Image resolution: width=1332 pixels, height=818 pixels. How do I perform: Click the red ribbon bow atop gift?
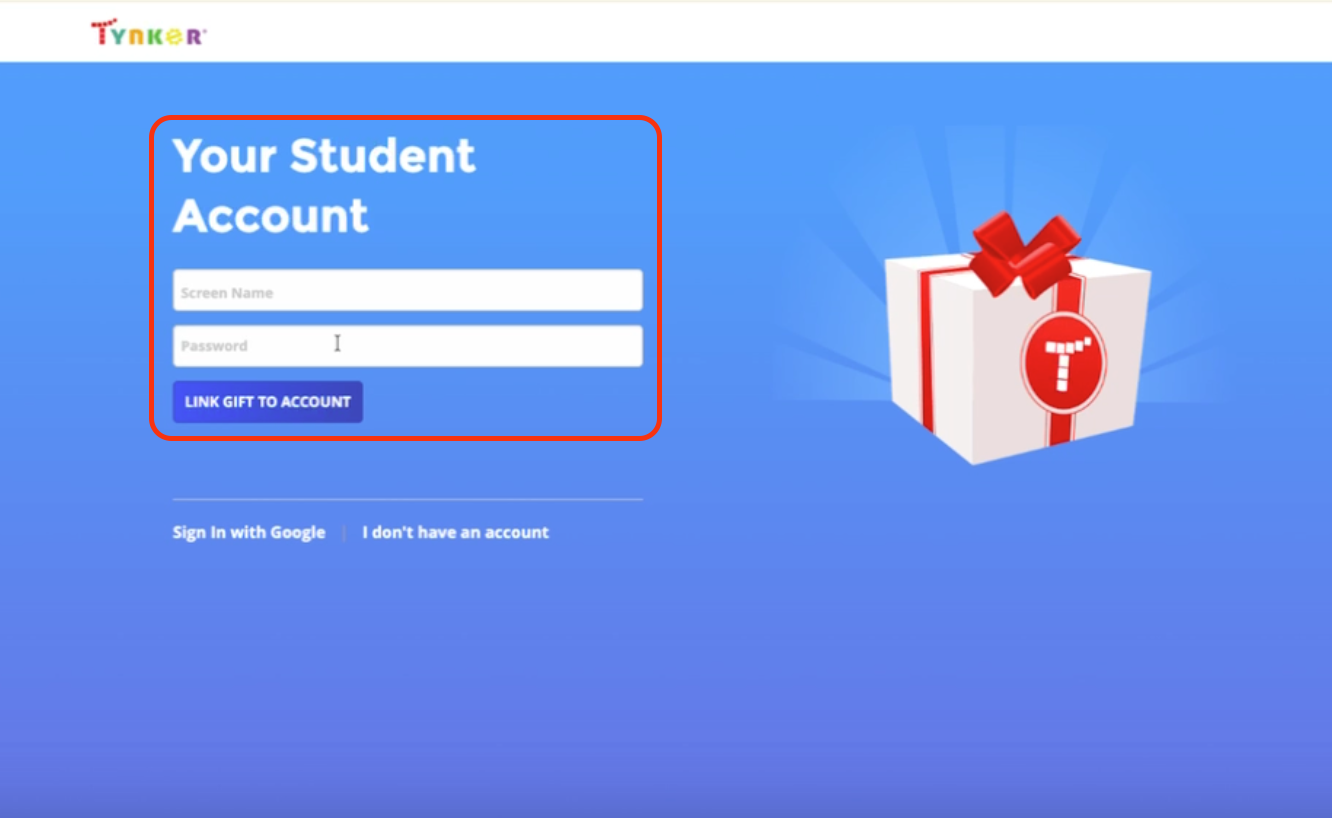[1021, 253]
